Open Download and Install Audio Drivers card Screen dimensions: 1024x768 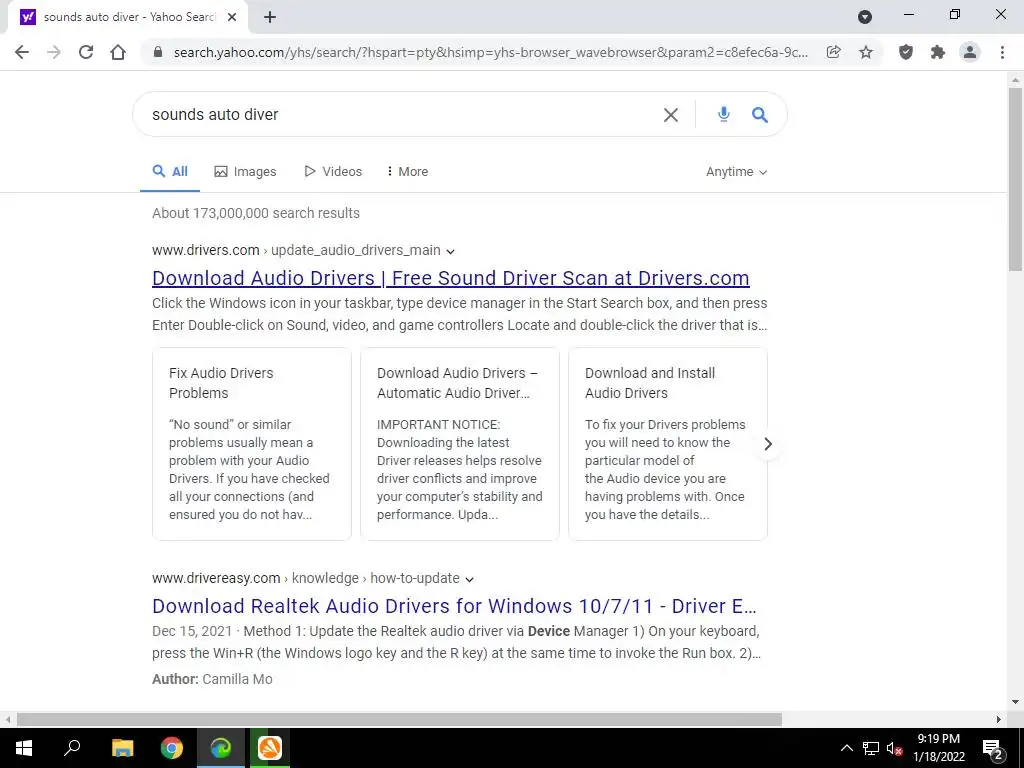(667, 444)
